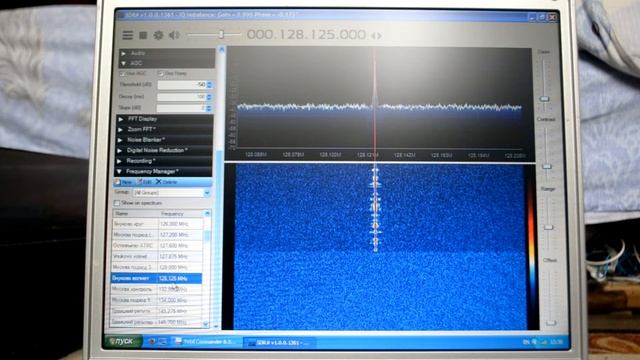
Task: Click the tuning style arrows beside frequency
Action: pyautogui.click(x=376, y=36)
